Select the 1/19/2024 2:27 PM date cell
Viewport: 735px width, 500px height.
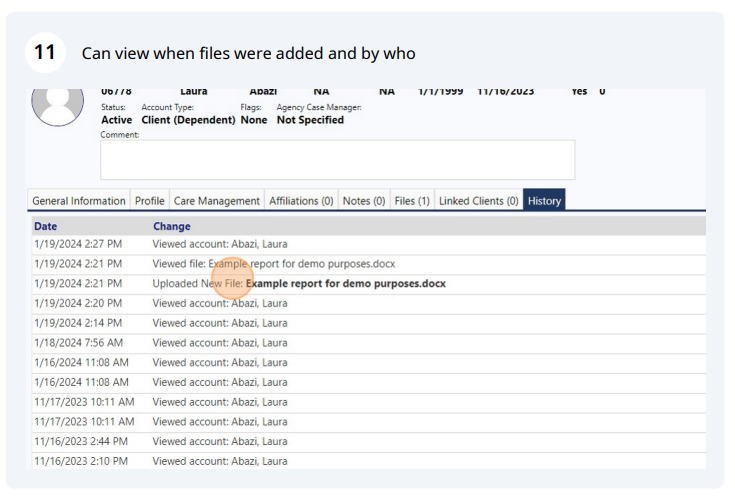pos(78,244)
